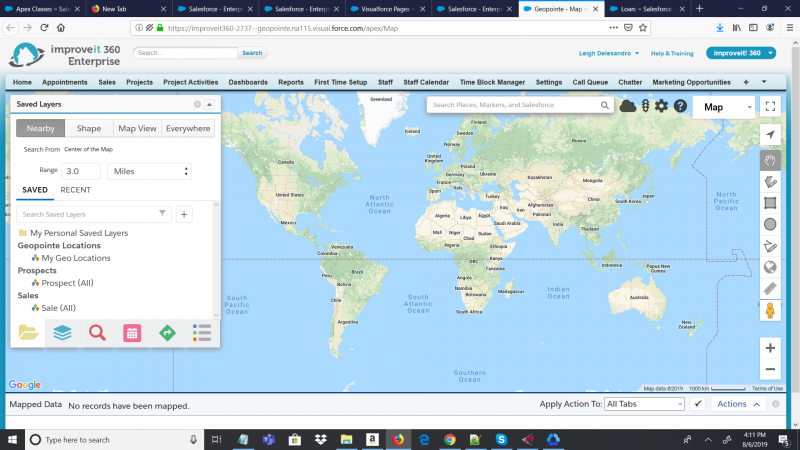Open the map settings gear icon
The image size is (800, 450).
pos(661,106)
